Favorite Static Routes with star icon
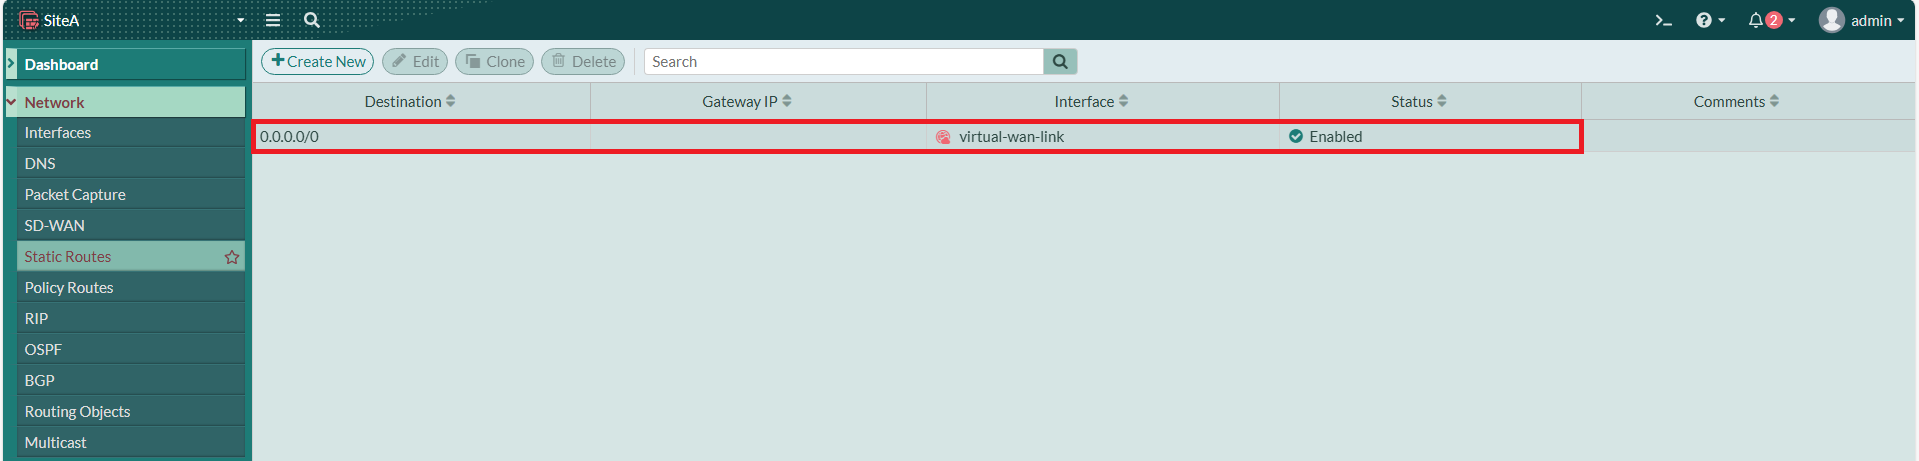Viewport: 1919px width, 461px height. click(x=232, y=257)
